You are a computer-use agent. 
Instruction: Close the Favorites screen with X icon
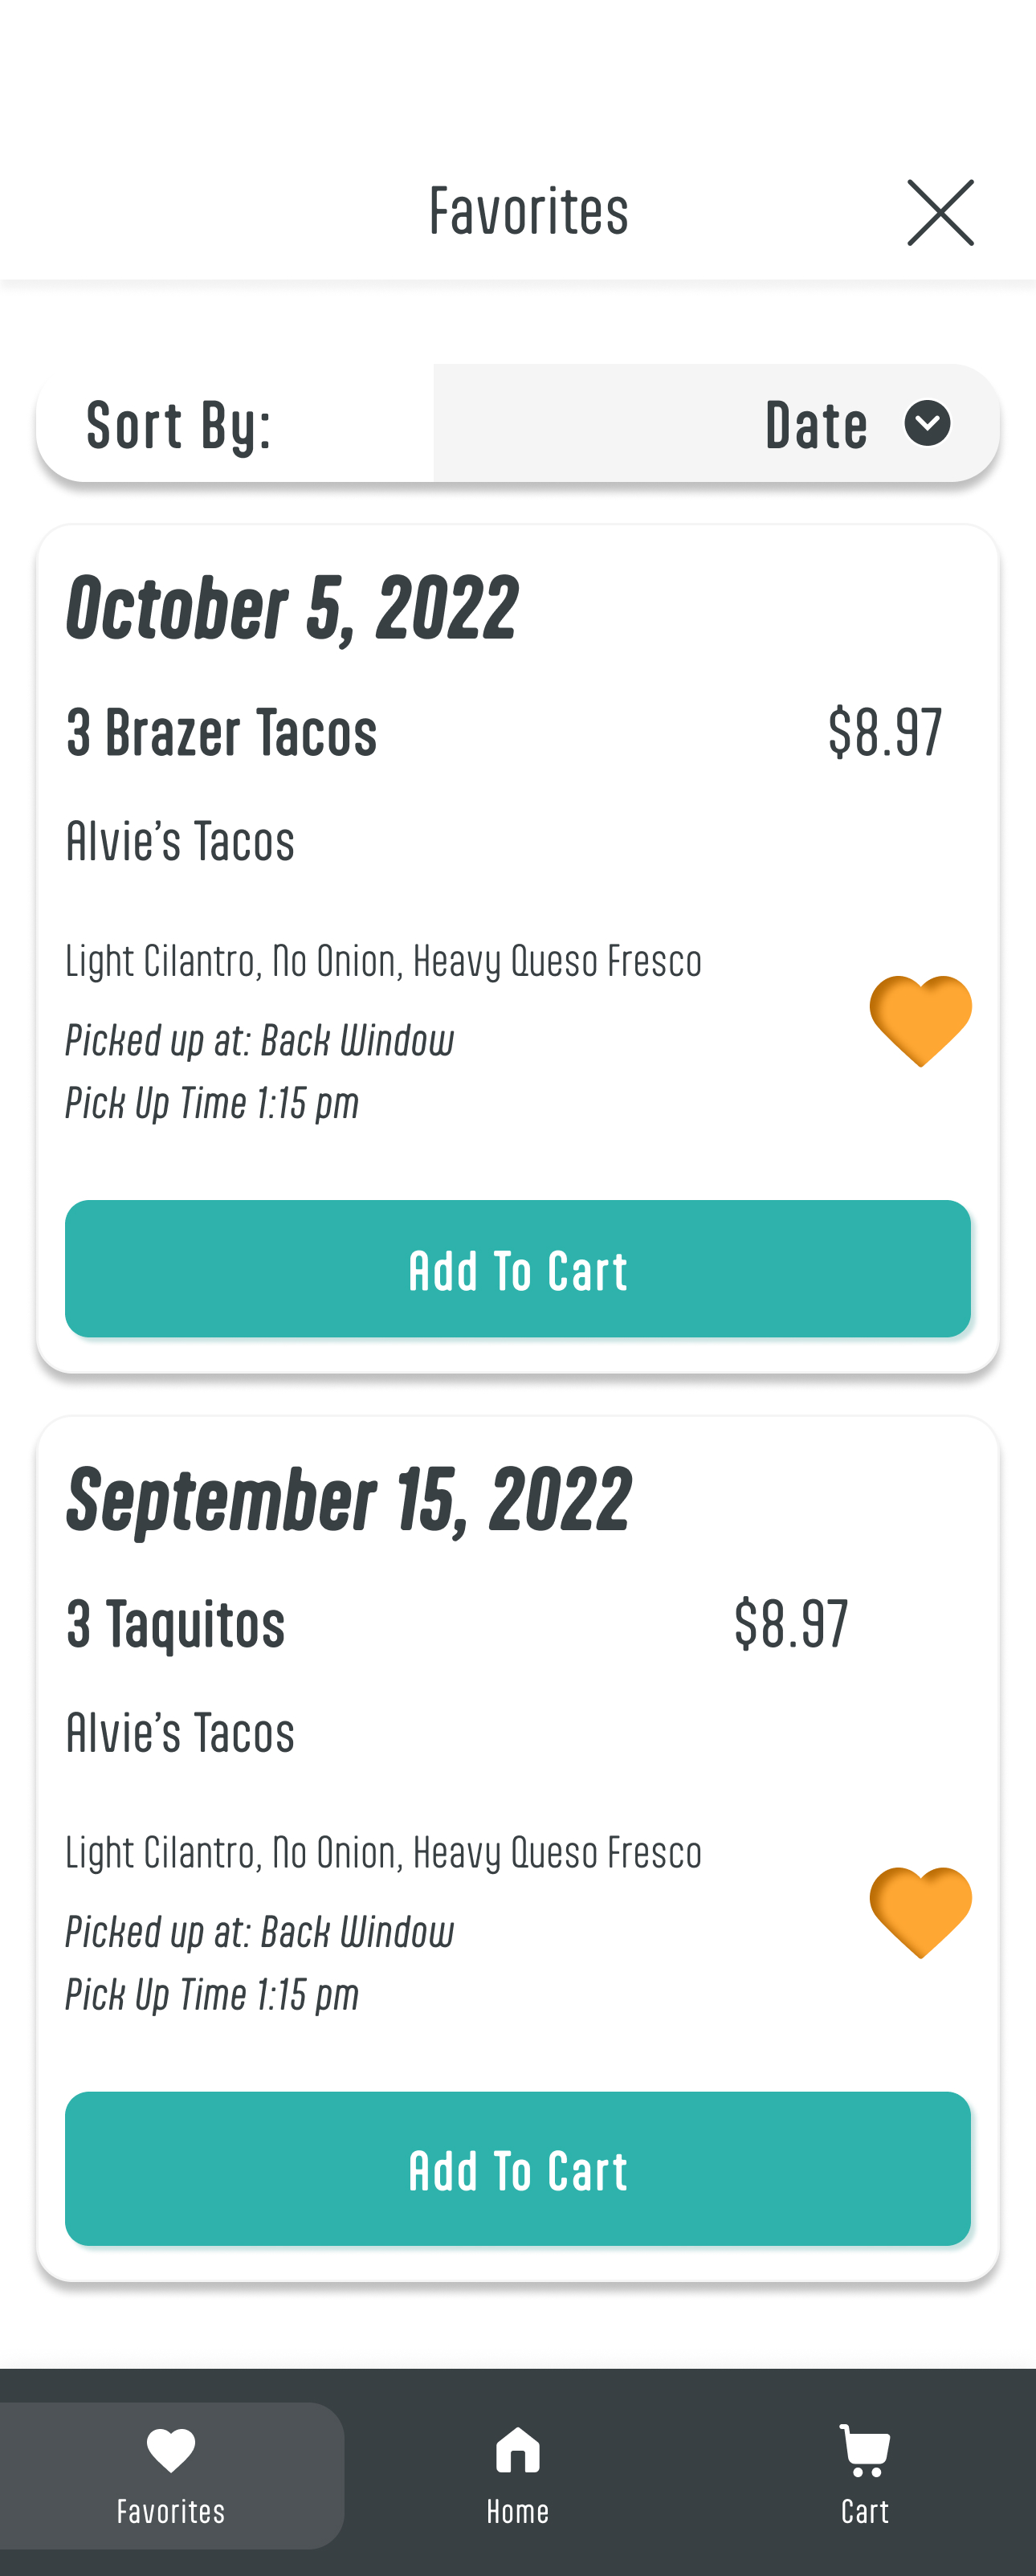click(x=940, y=213)
